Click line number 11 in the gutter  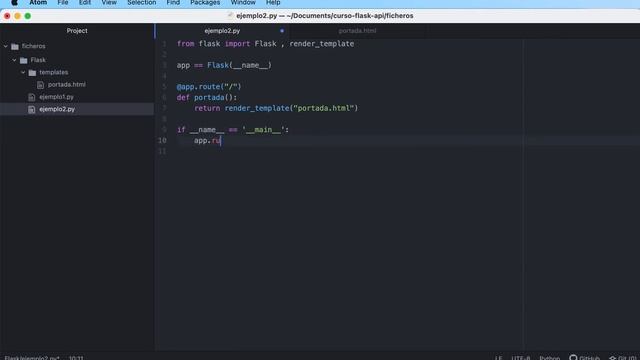pyautogui.click(x=162, y=151)
